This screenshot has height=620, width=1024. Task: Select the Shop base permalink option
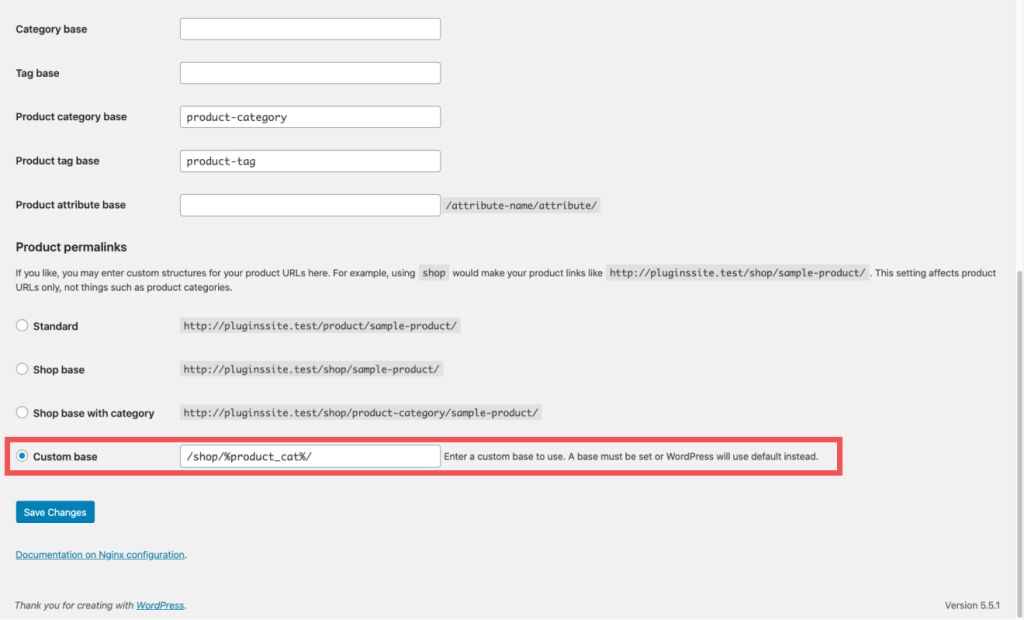(21, 369)
